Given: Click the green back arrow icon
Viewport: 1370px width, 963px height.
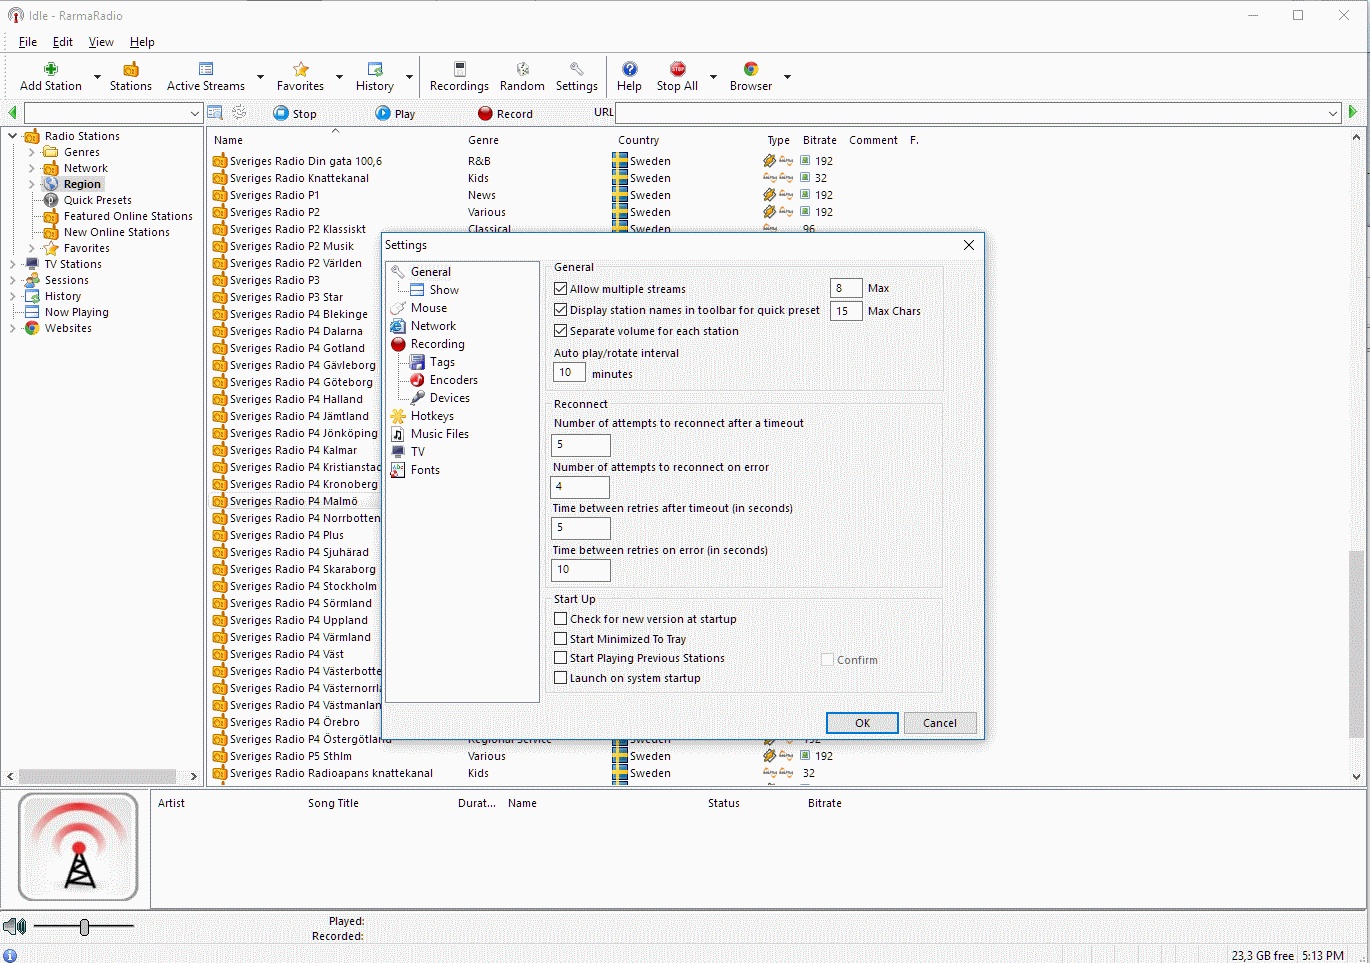Looking at the screenshot, I should 12,112.
